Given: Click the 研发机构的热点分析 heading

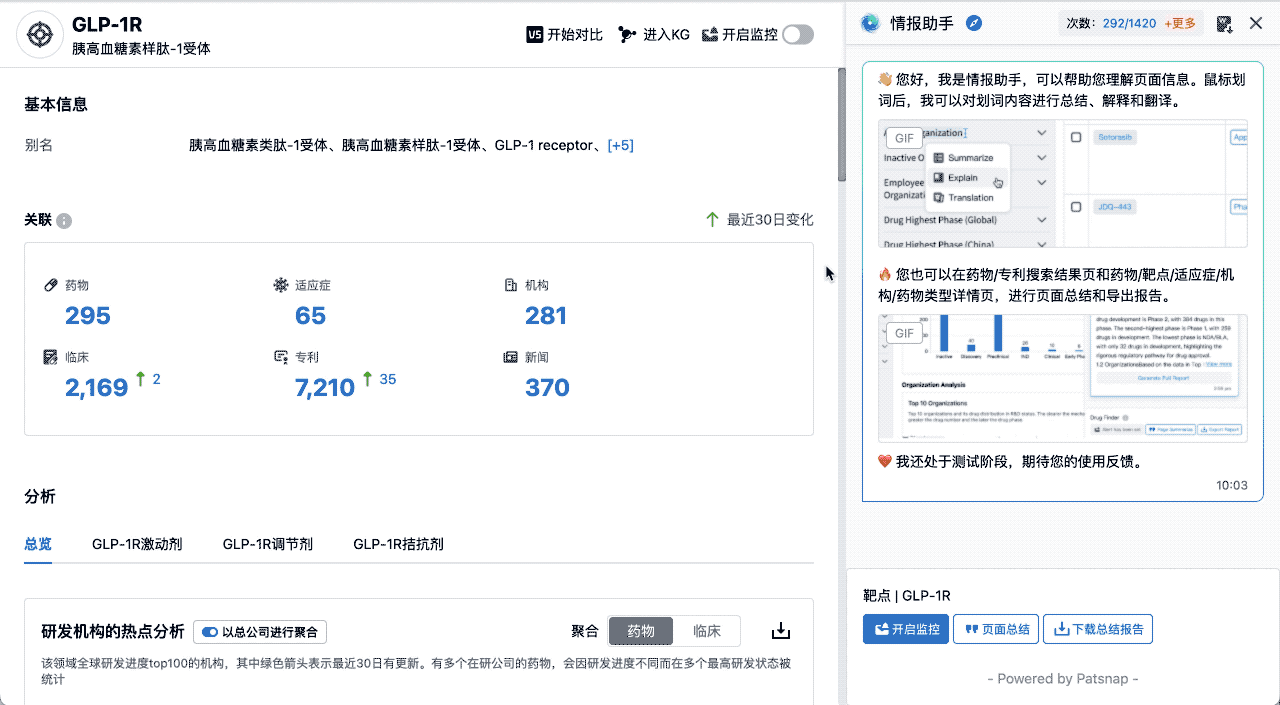Looking at the screenshot, I should (113, 631).
